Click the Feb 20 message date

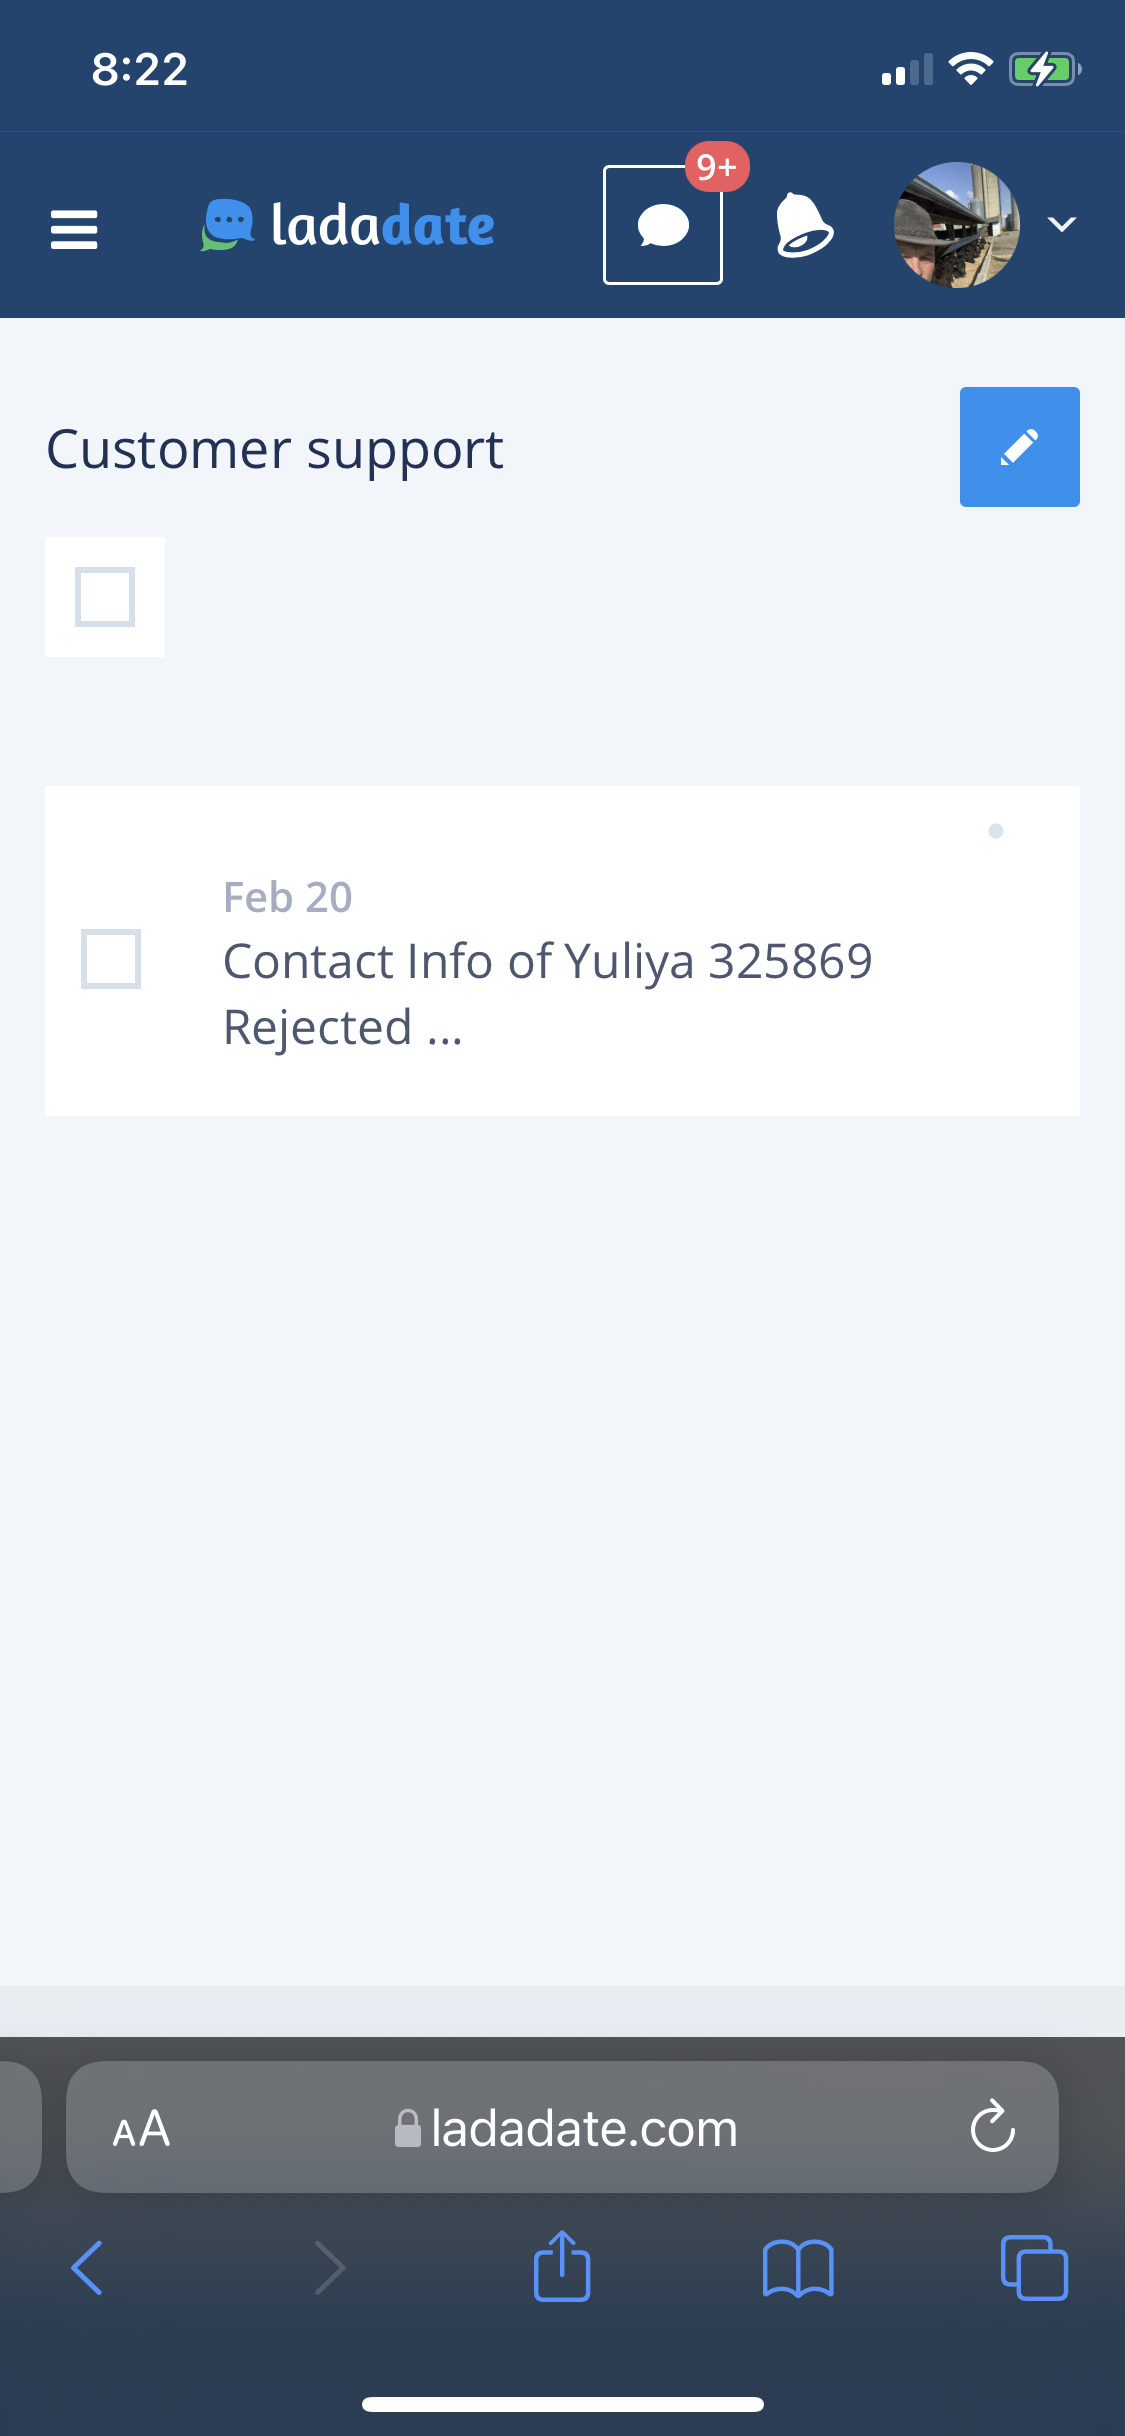(288, 897)
